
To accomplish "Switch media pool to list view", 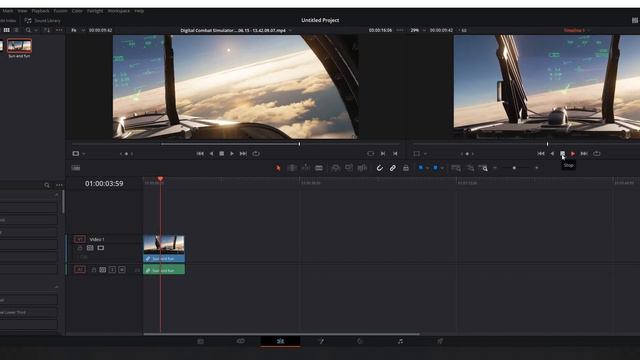I will pos(16,30).
